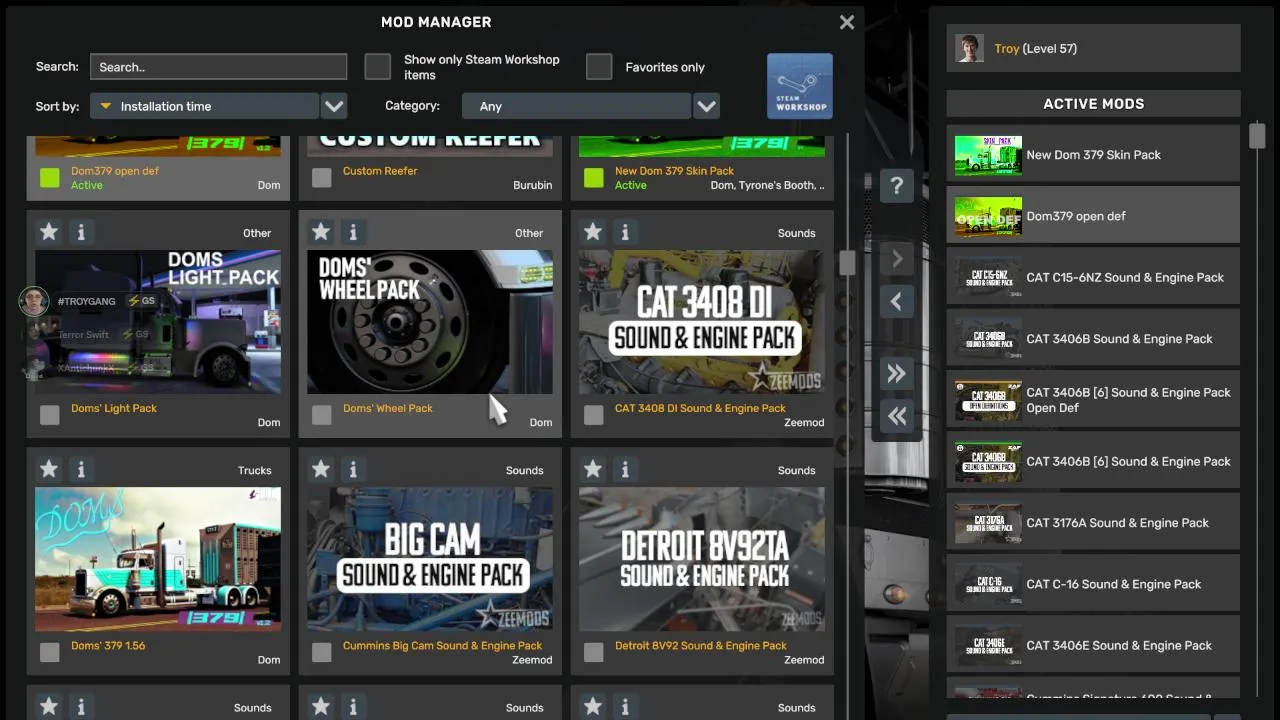Viewport: 1280px width, 720px height.
Task: Show info for Doms' Light Pack
Action: (81, 232)
